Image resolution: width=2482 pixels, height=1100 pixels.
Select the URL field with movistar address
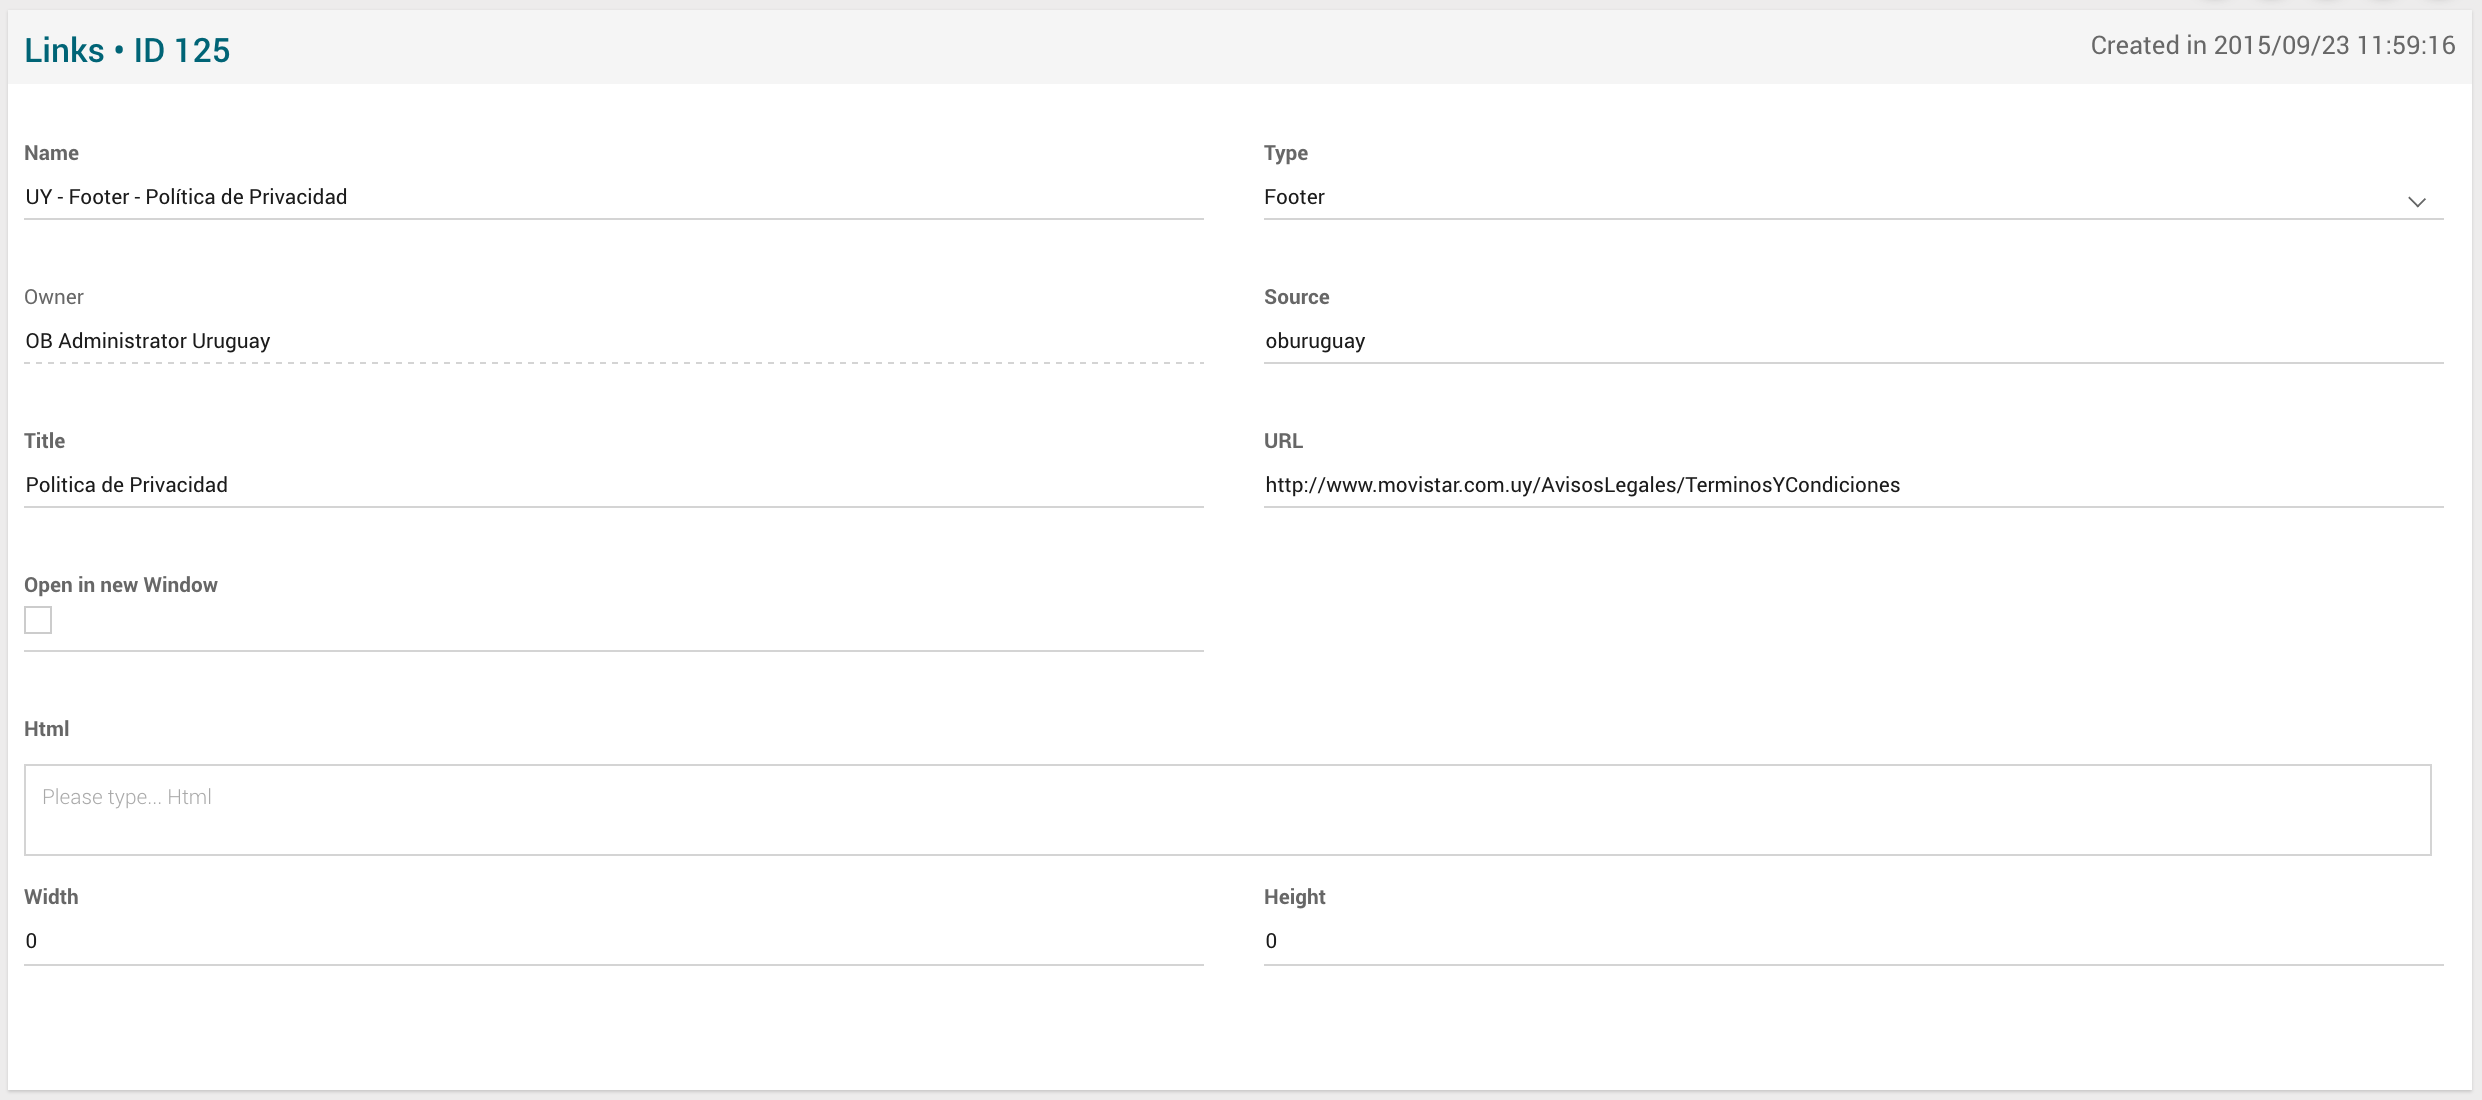(x=1852, y=486)
